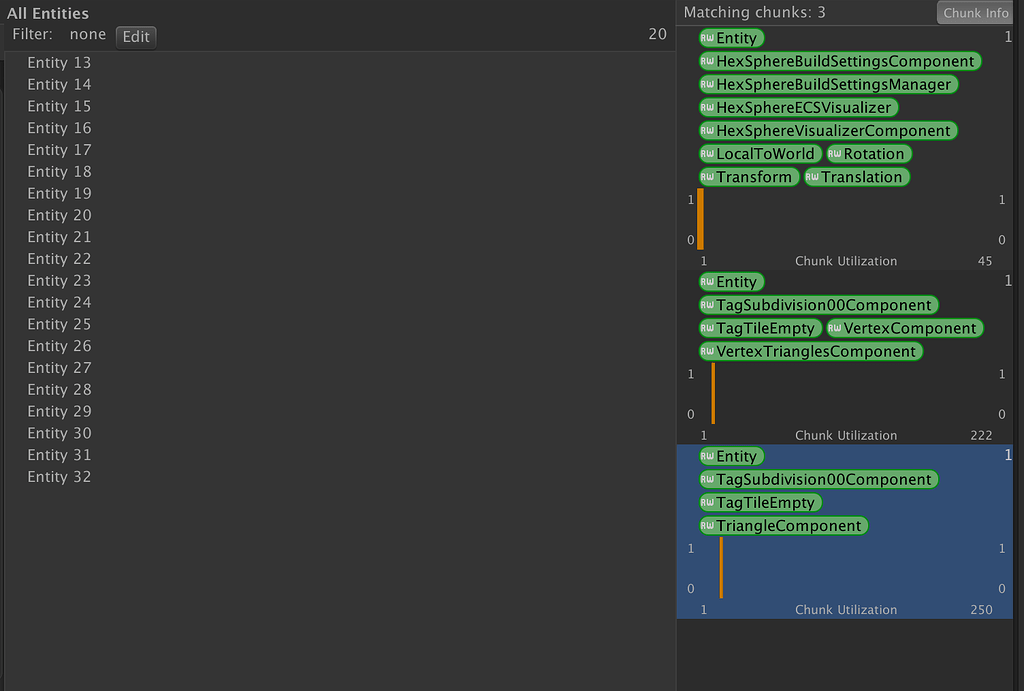Select the HexSphereECSVisualizer component badge

point(798,107)
